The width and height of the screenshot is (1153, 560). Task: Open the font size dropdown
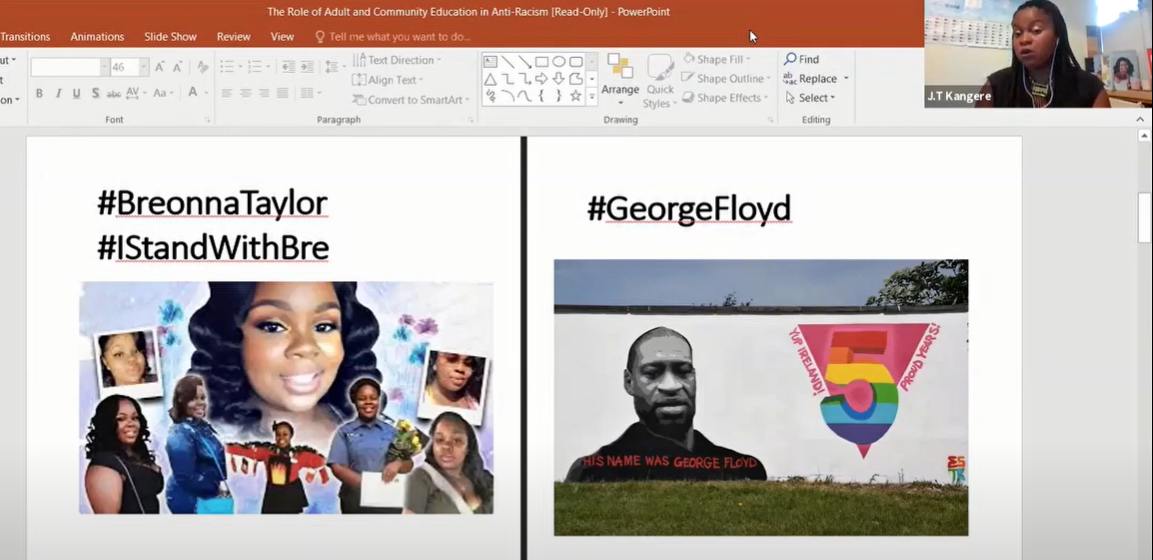144,67
